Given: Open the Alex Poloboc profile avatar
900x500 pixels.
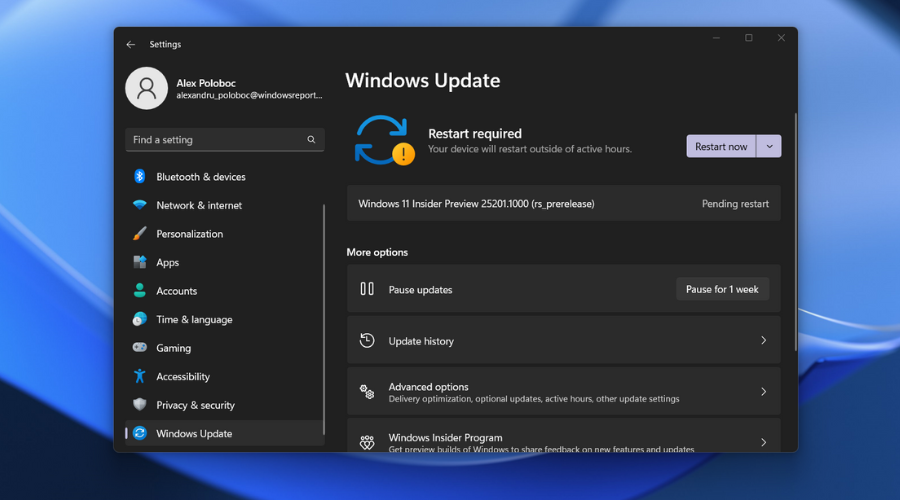Looking at the screenshot, I should click(x=146, y=88).
